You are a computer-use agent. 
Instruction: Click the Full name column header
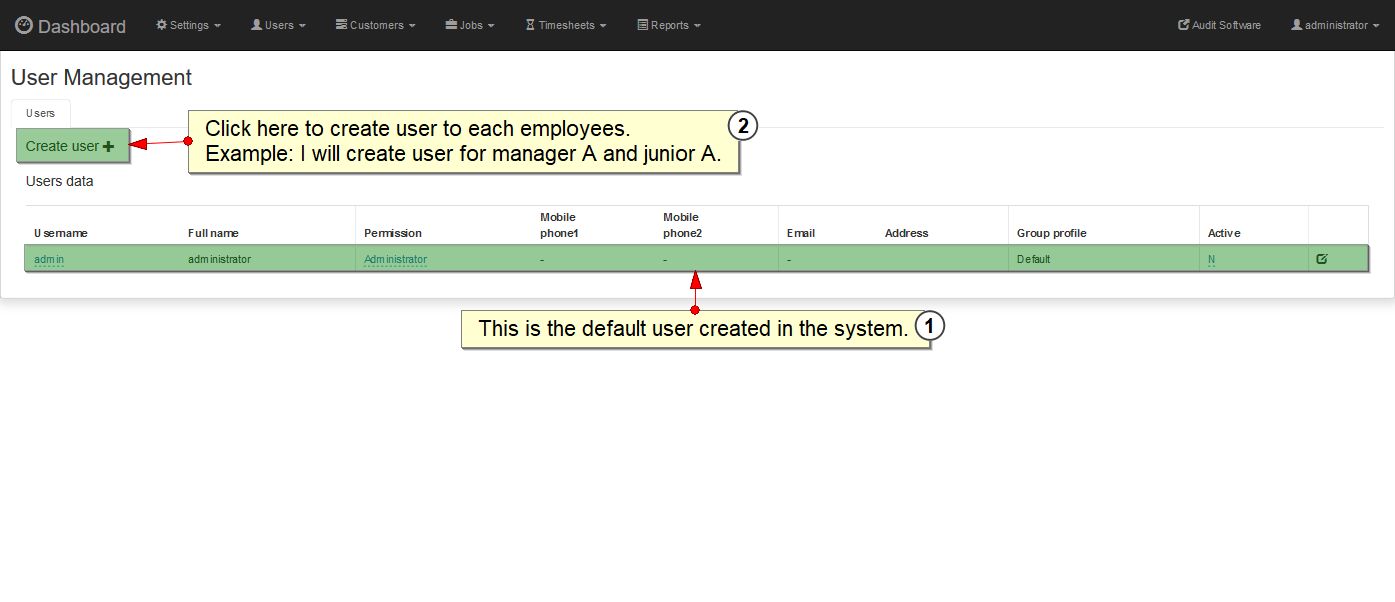coord(213,233)
